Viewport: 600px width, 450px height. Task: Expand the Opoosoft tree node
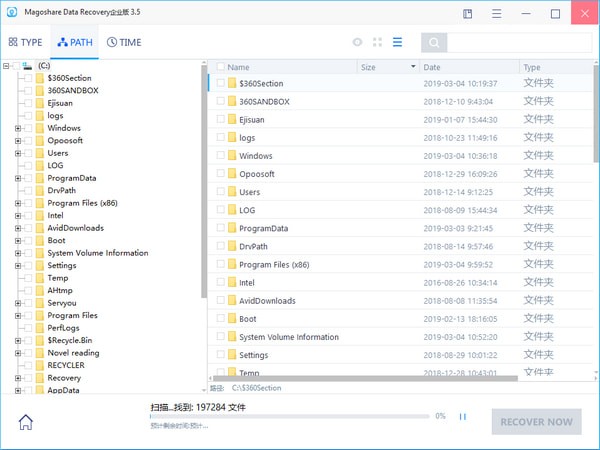[x=18, y=141]
